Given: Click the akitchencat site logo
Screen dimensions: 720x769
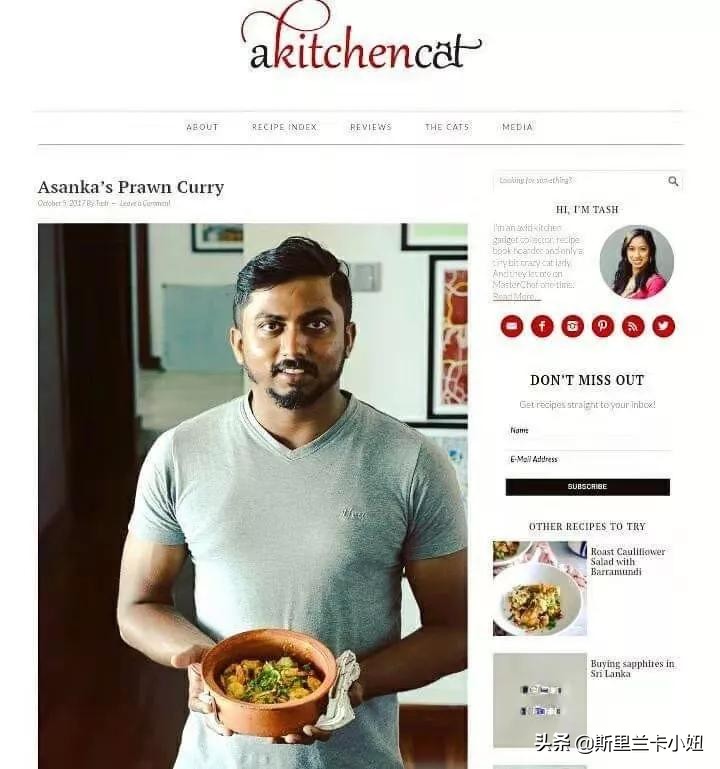Looking at the screenshot, I should click(361, 38).
